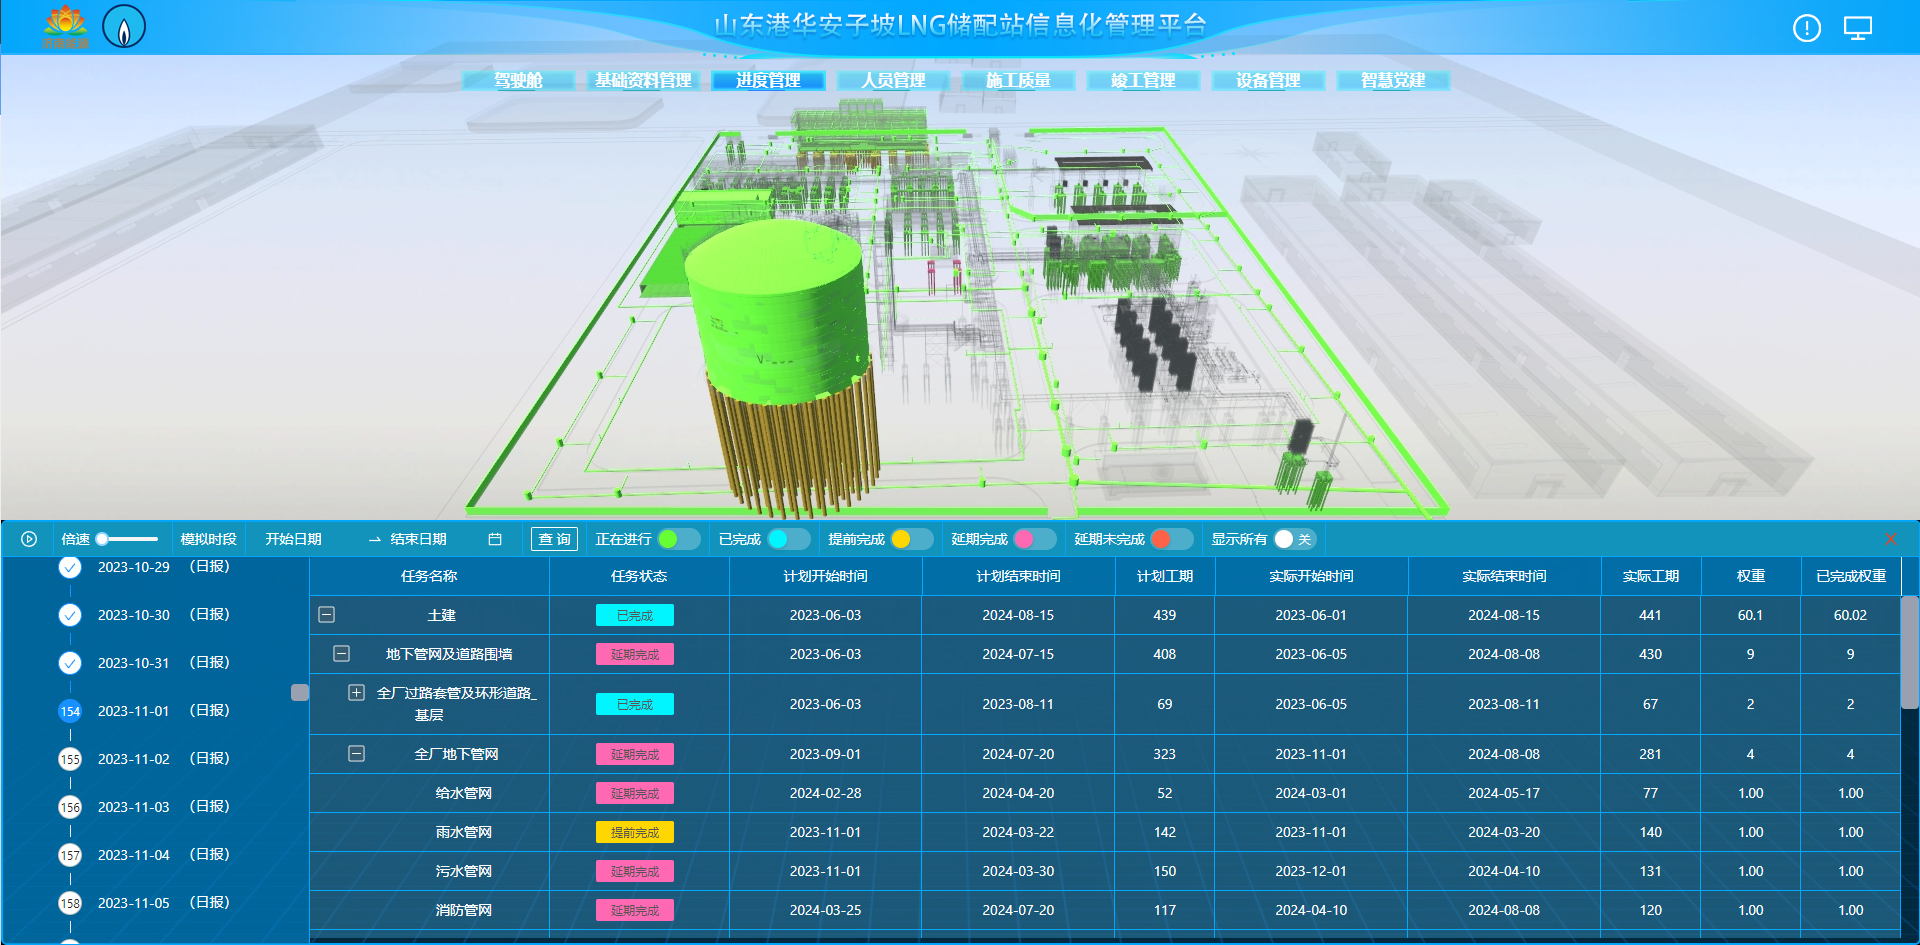The width and height of the screenshot is (1920, 945).
Task: Click the task table vertical scrollbar
Action: point(1909,652)
